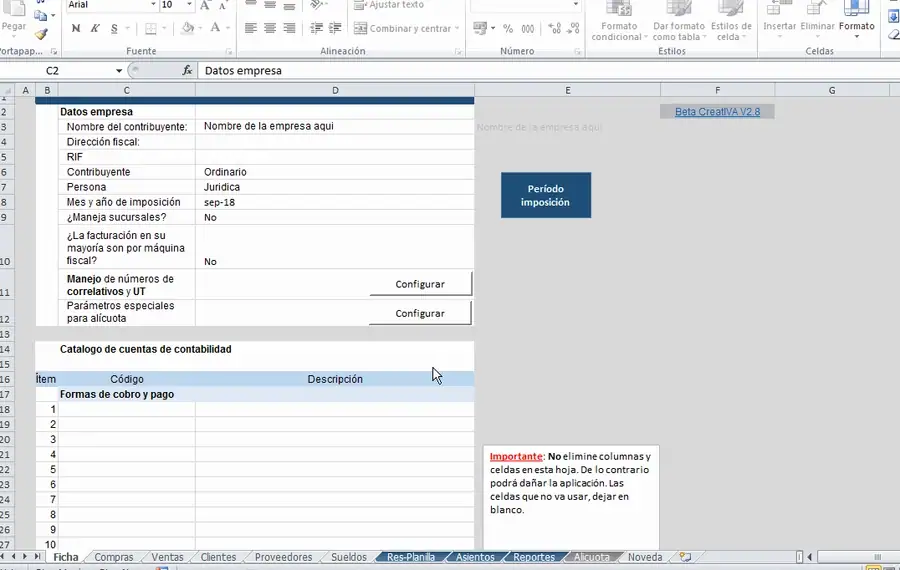
Task: Click the insert function fx icon
Action: [187, 71]
